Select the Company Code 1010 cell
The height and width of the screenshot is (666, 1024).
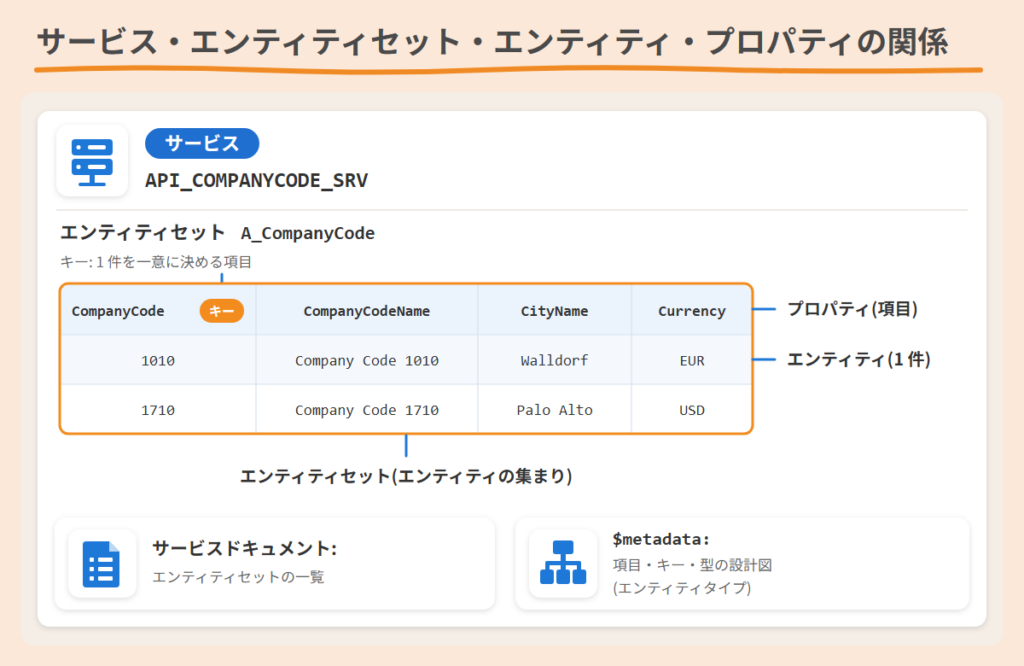click(x=366, y=360)
